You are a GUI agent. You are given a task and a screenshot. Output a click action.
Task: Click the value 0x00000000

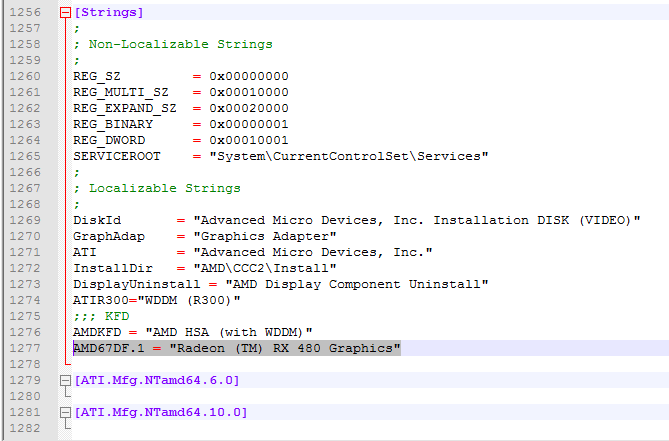249,76
